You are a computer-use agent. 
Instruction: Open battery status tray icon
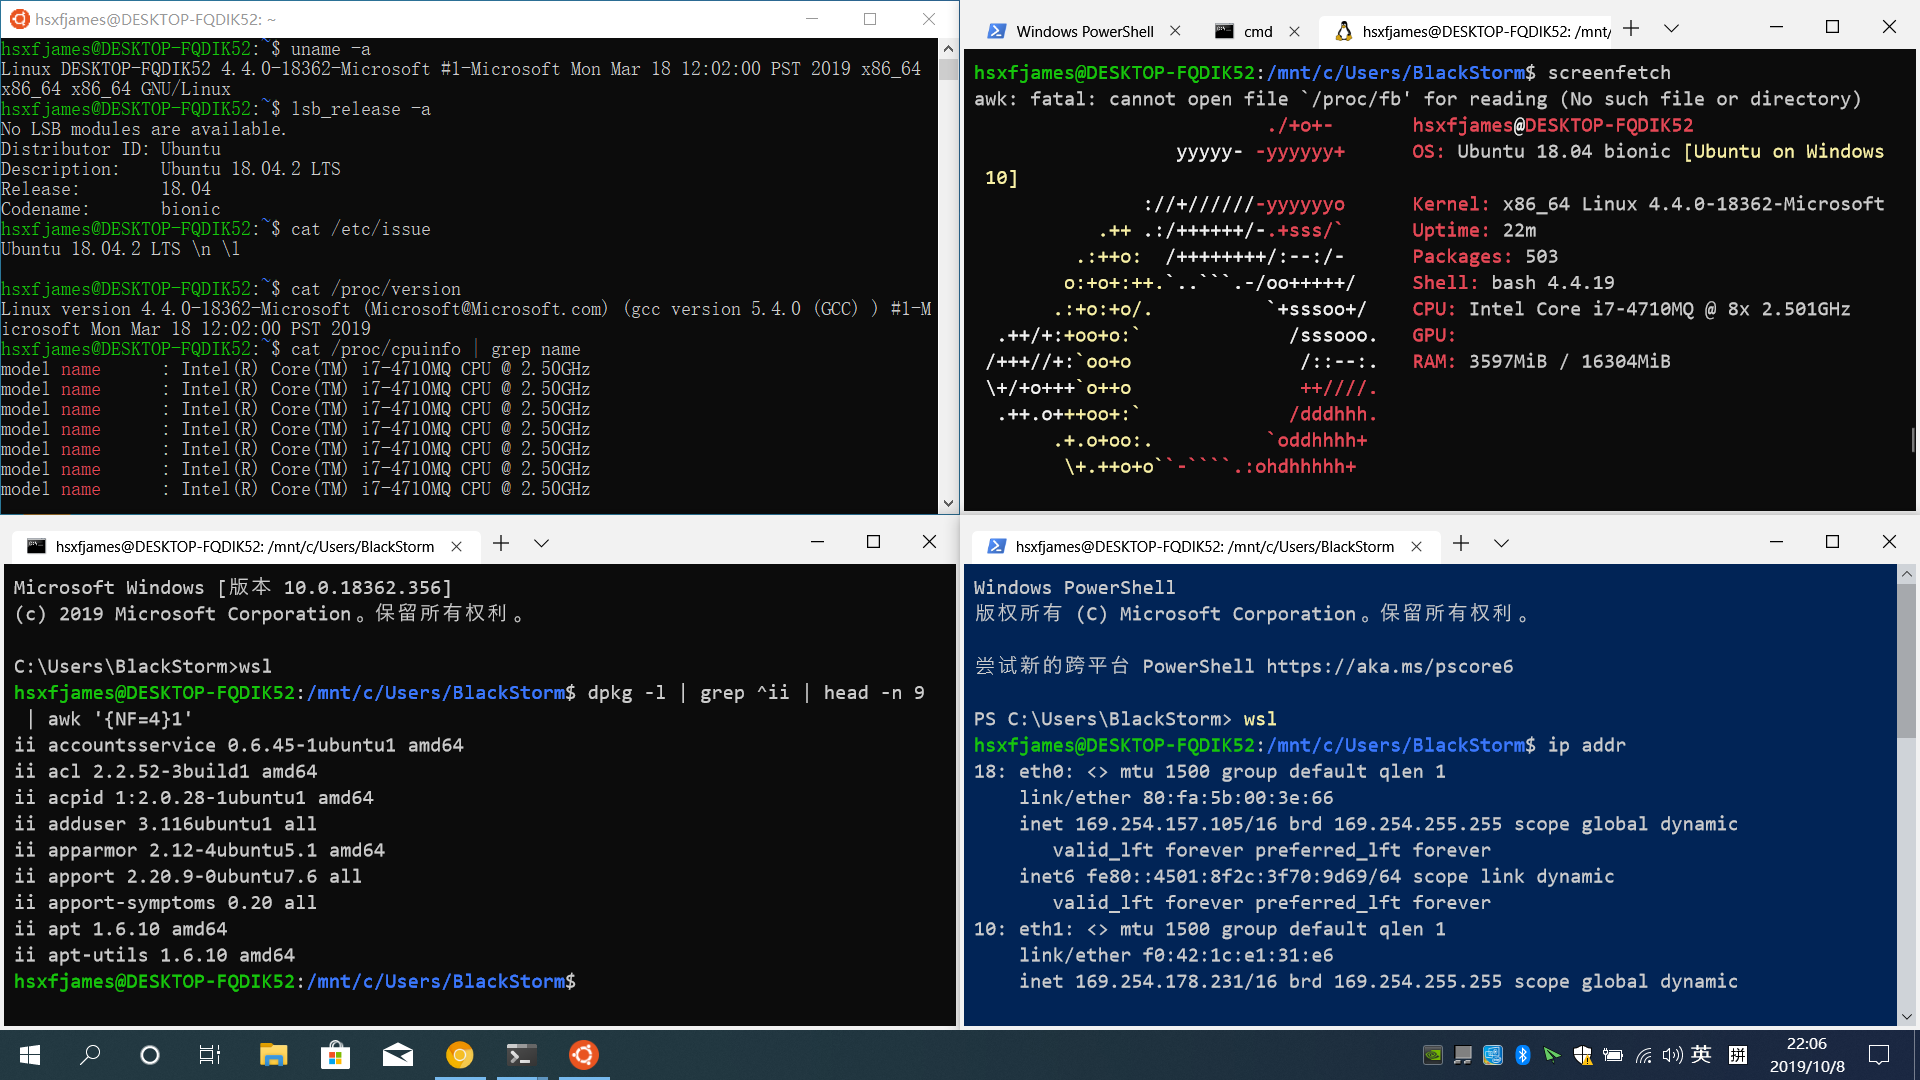(x=1613, y=1055)
